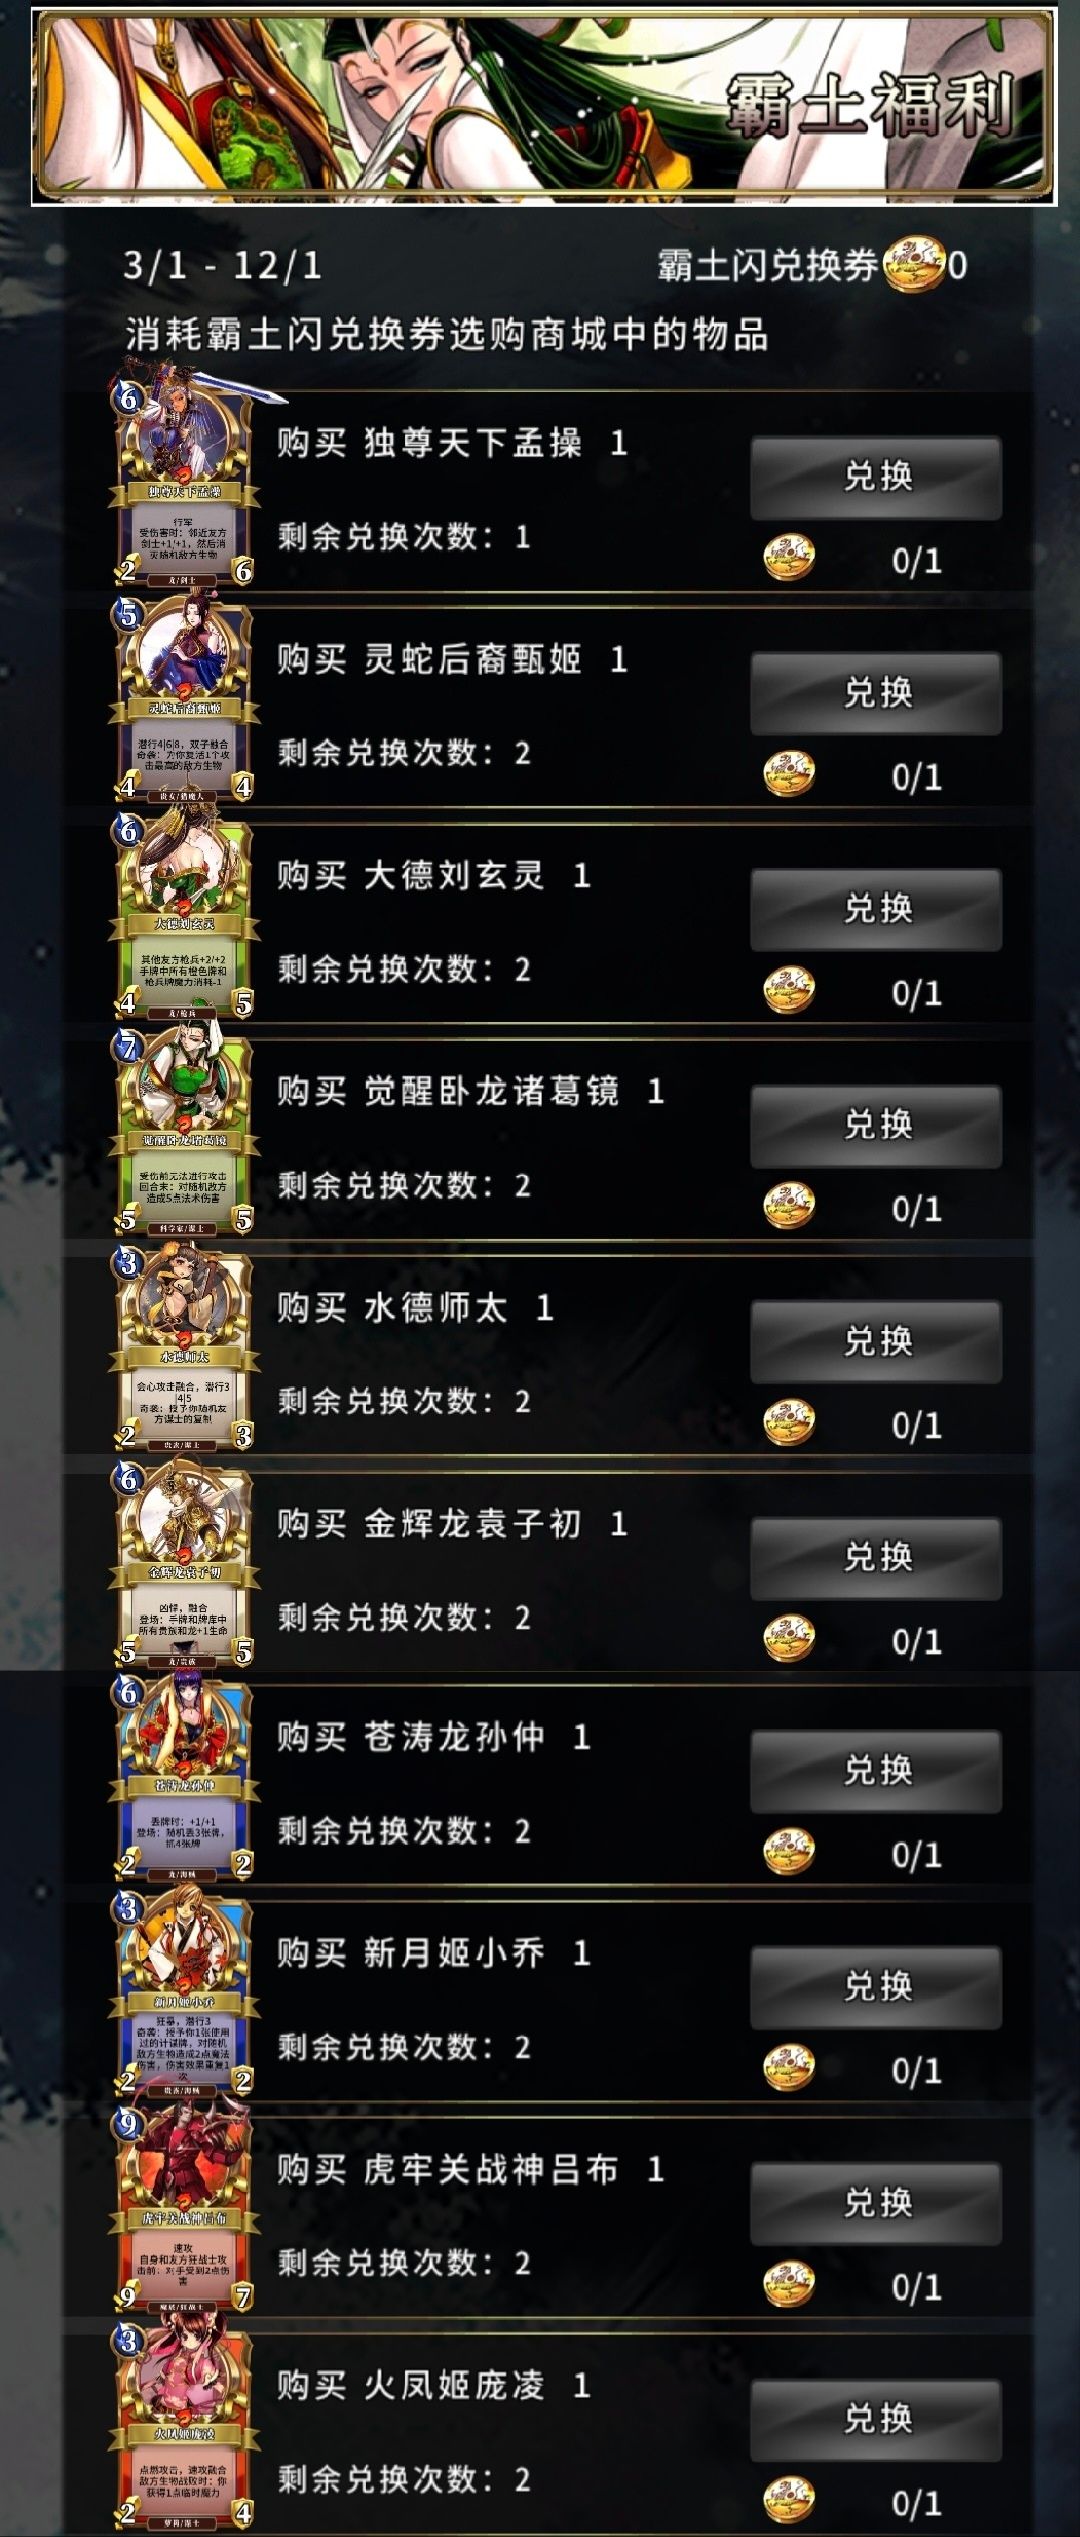Redeem 灵蛇后裔甄姬 with the 兑换 button
This screenshot has width=1080, height=2537.
(x=876, y=693)
